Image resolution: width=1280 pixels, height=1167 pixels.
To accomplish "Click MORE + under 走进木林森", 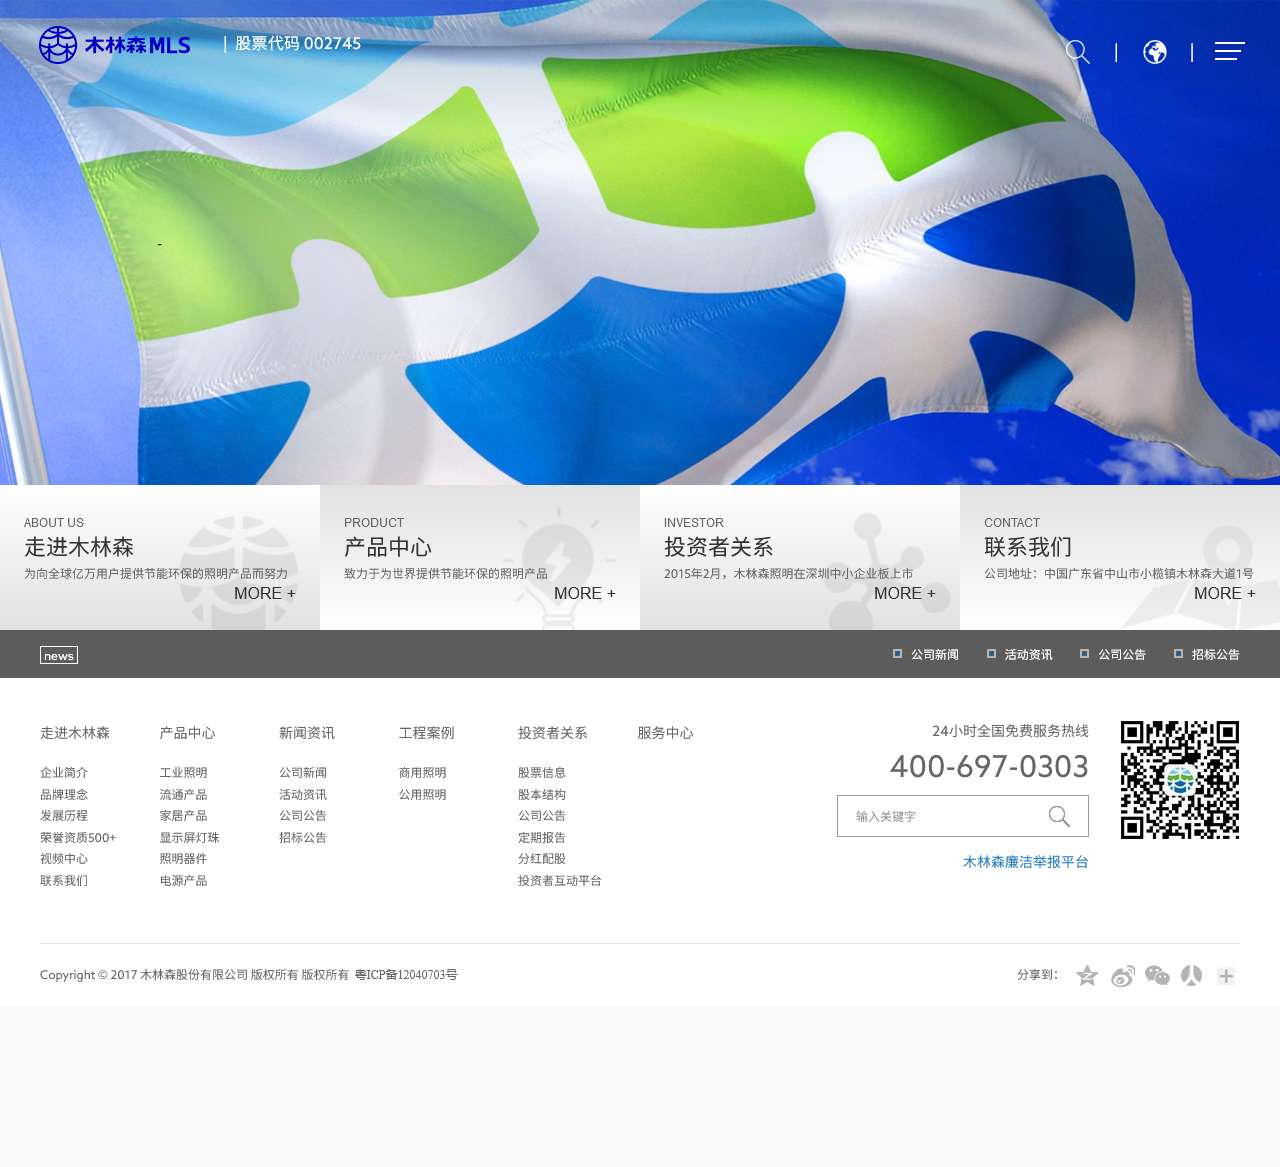I will [x=265, y=593].
